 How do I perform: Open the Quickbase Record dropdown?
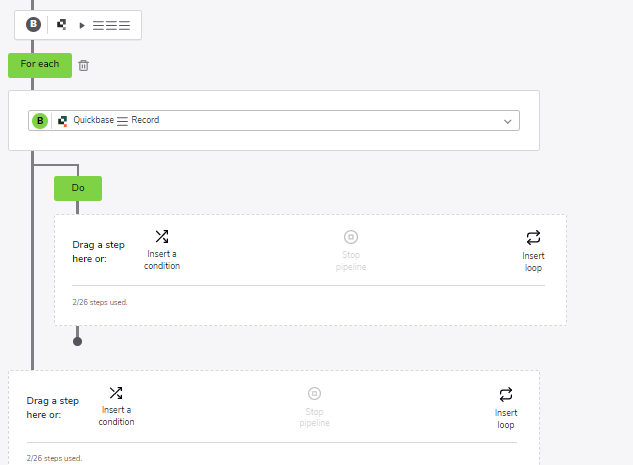[x=274, y=120]
